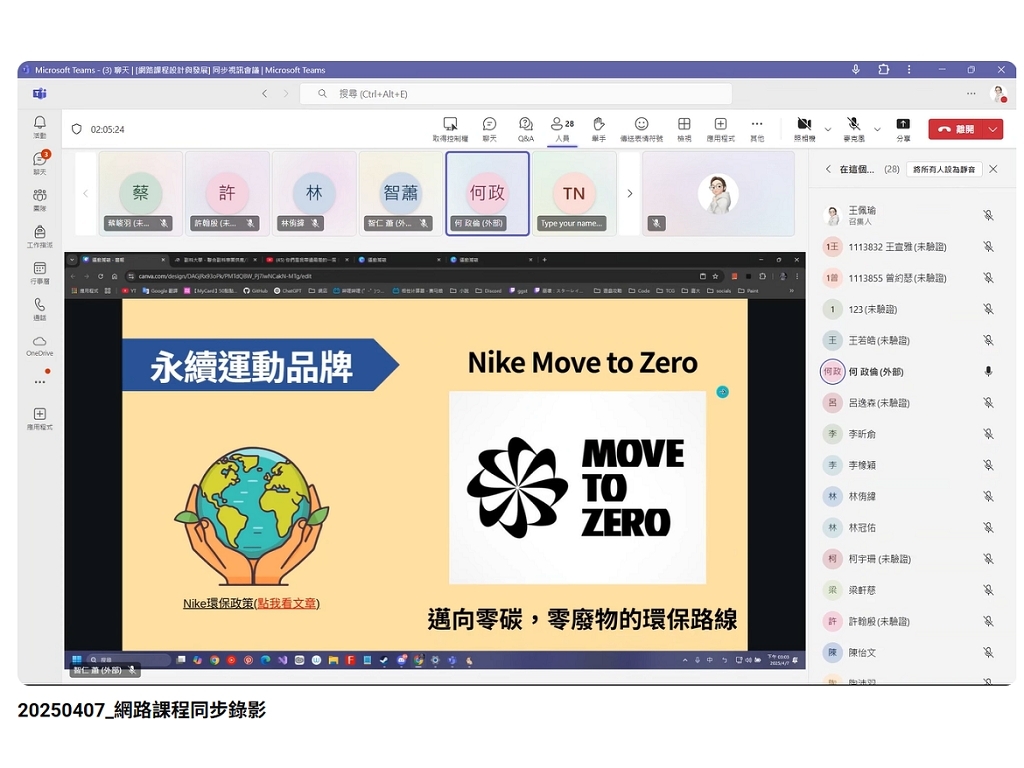
Task: Click Take control (取得控制權) icon
Action: pyautogui.click(x=450, y=129)
